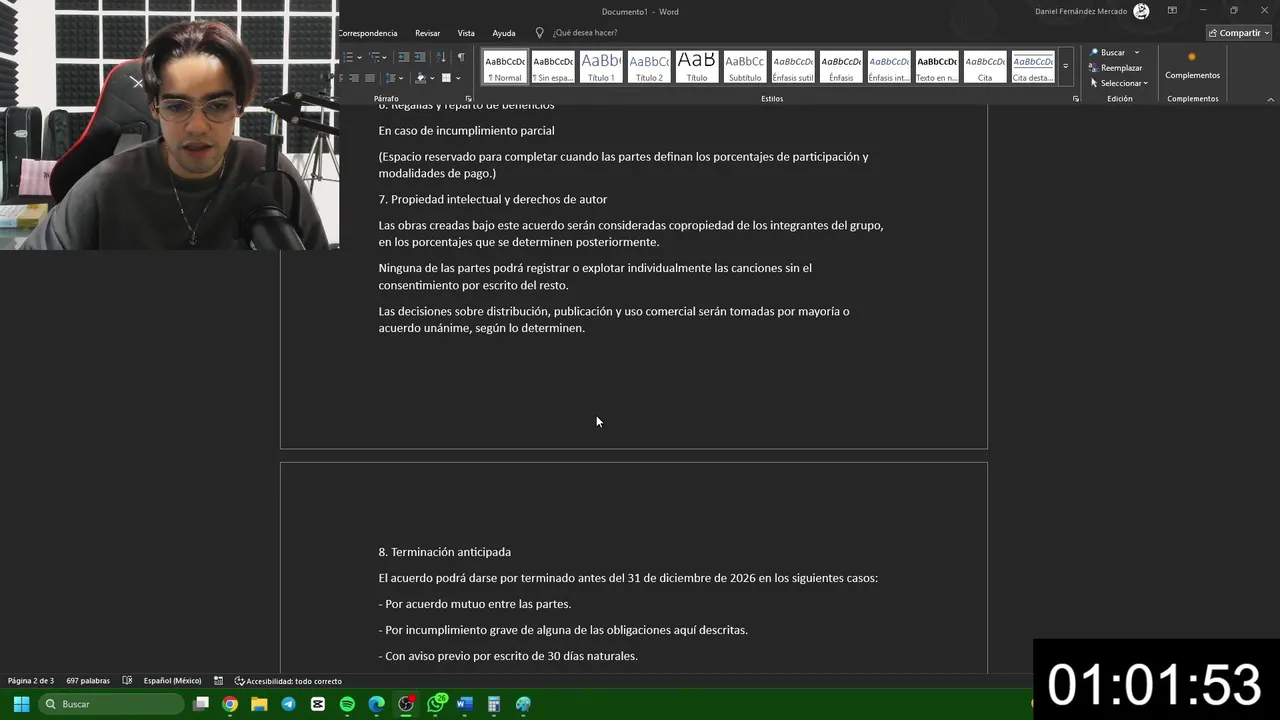Click Página 2 de 3 indicator
The width and height of the screenshot is (1280, 720).
coord(31,681)
